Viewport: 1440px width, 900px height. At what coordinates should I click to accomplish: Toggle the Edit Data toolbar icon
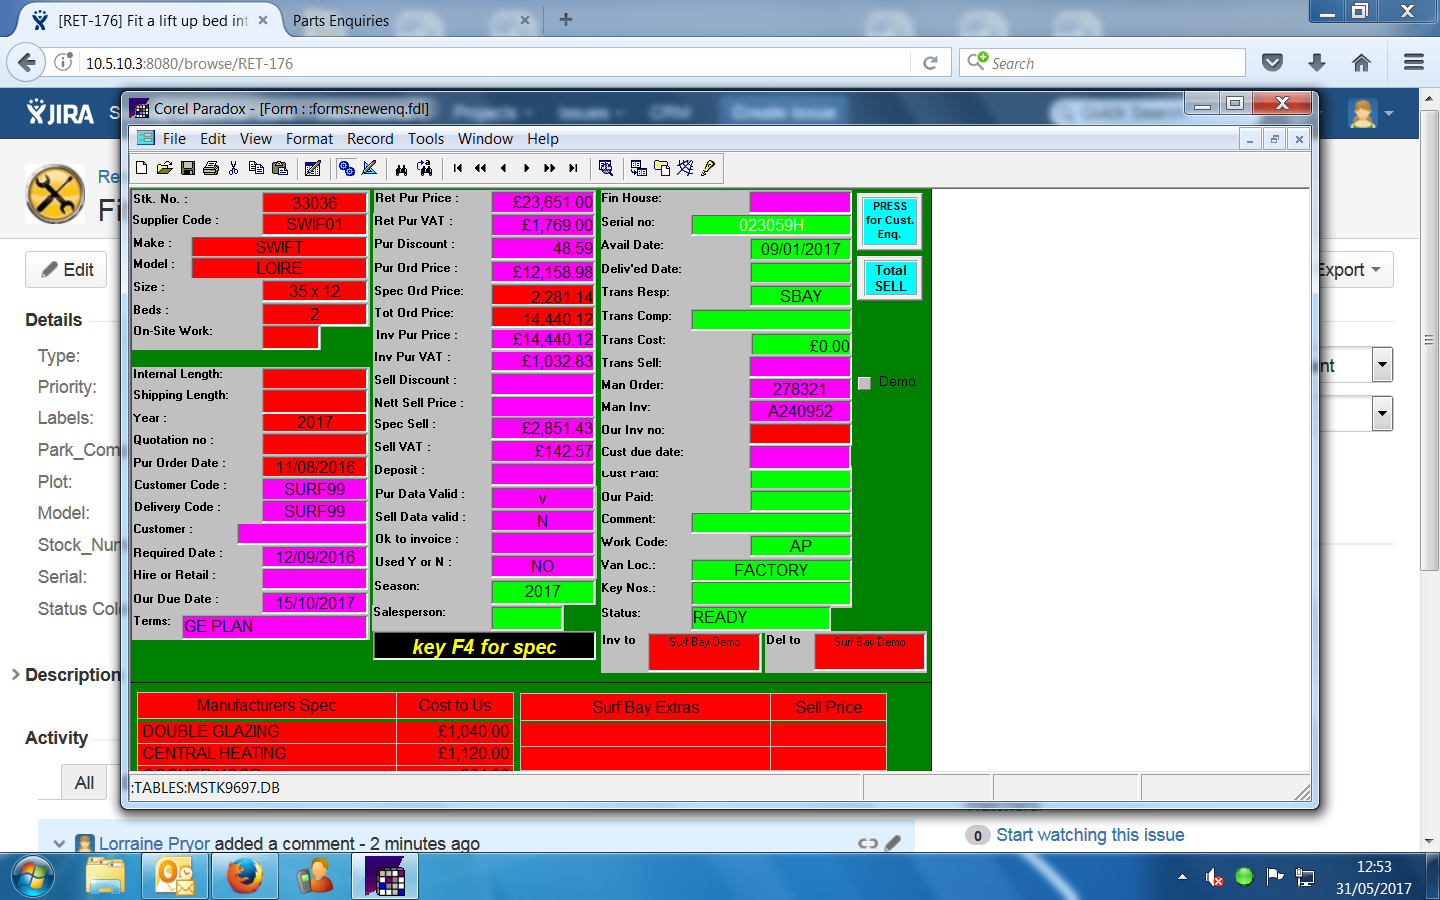click(313, 168)
